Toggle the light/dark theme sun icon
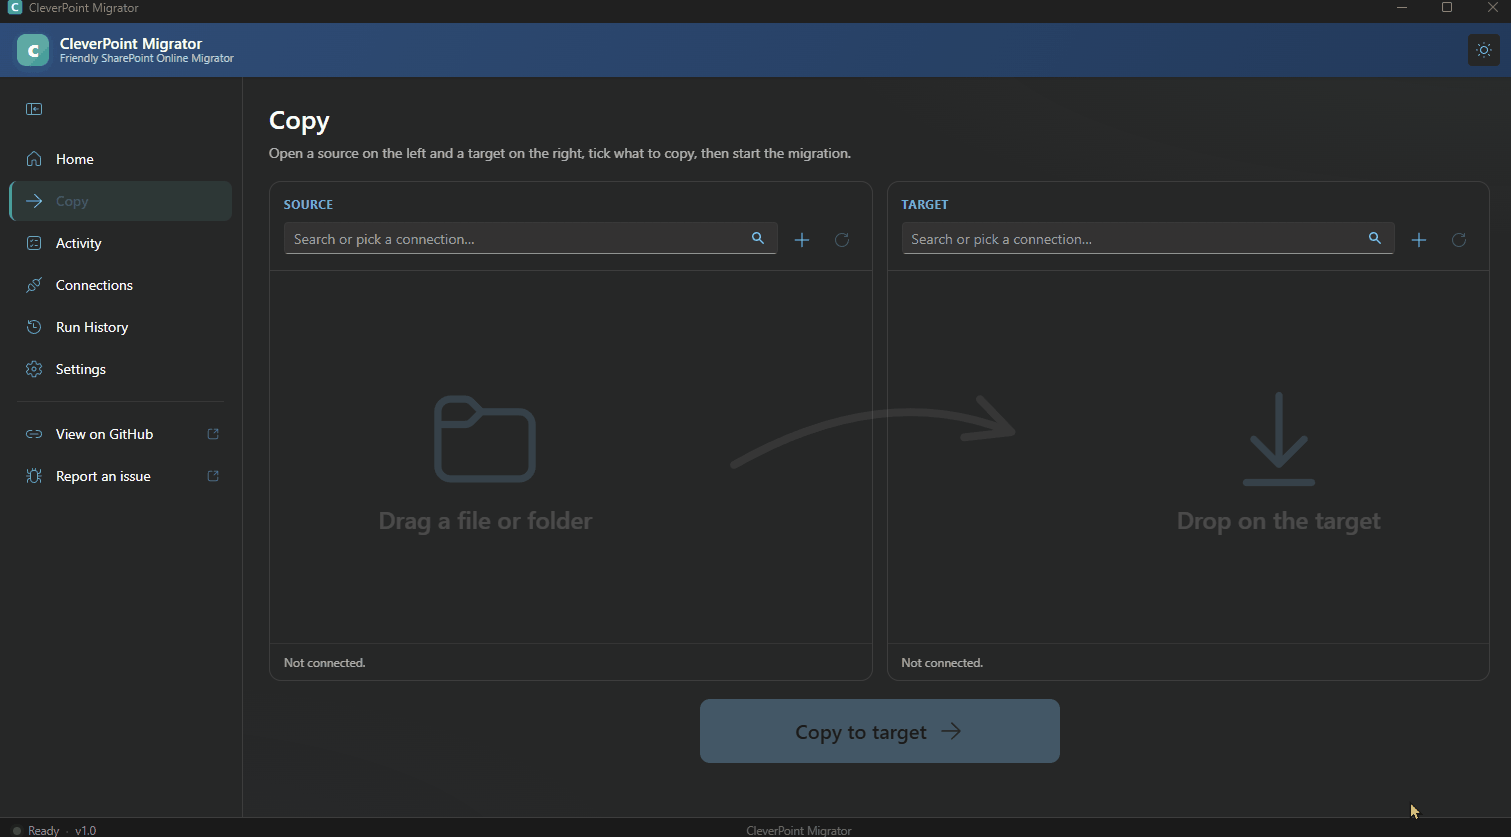The image size is (1511, 837). click(x=1483, y=50)
